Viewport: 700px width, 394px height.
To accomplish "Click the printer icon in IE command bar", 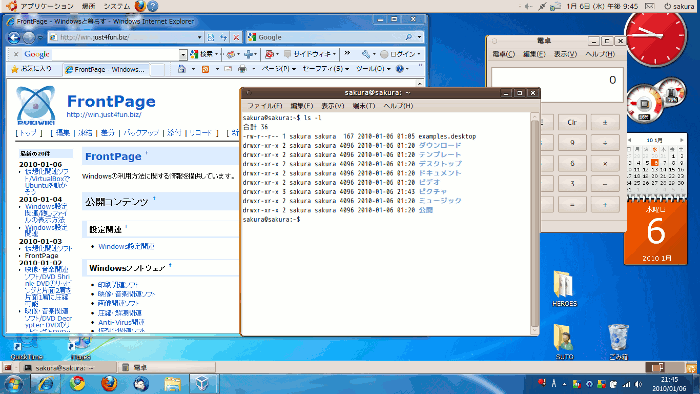I will click(x=242, y=69).
